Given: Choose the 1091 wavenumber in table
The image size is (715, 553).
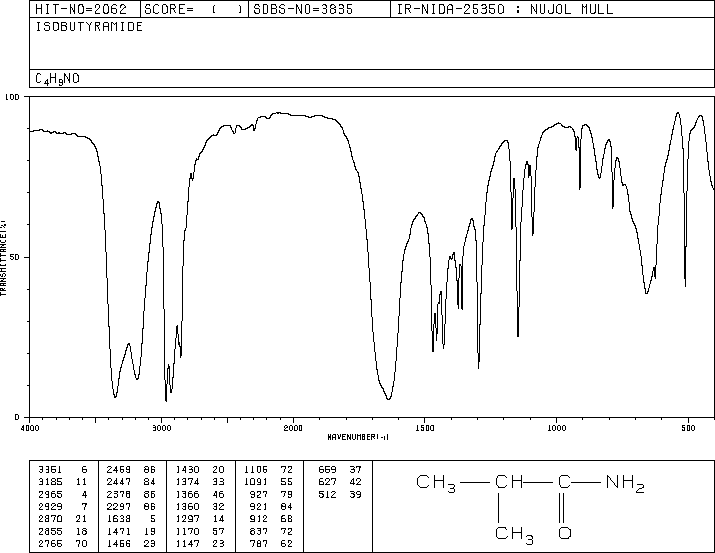Looking at the screenshot, I should (x=256, y=482).
